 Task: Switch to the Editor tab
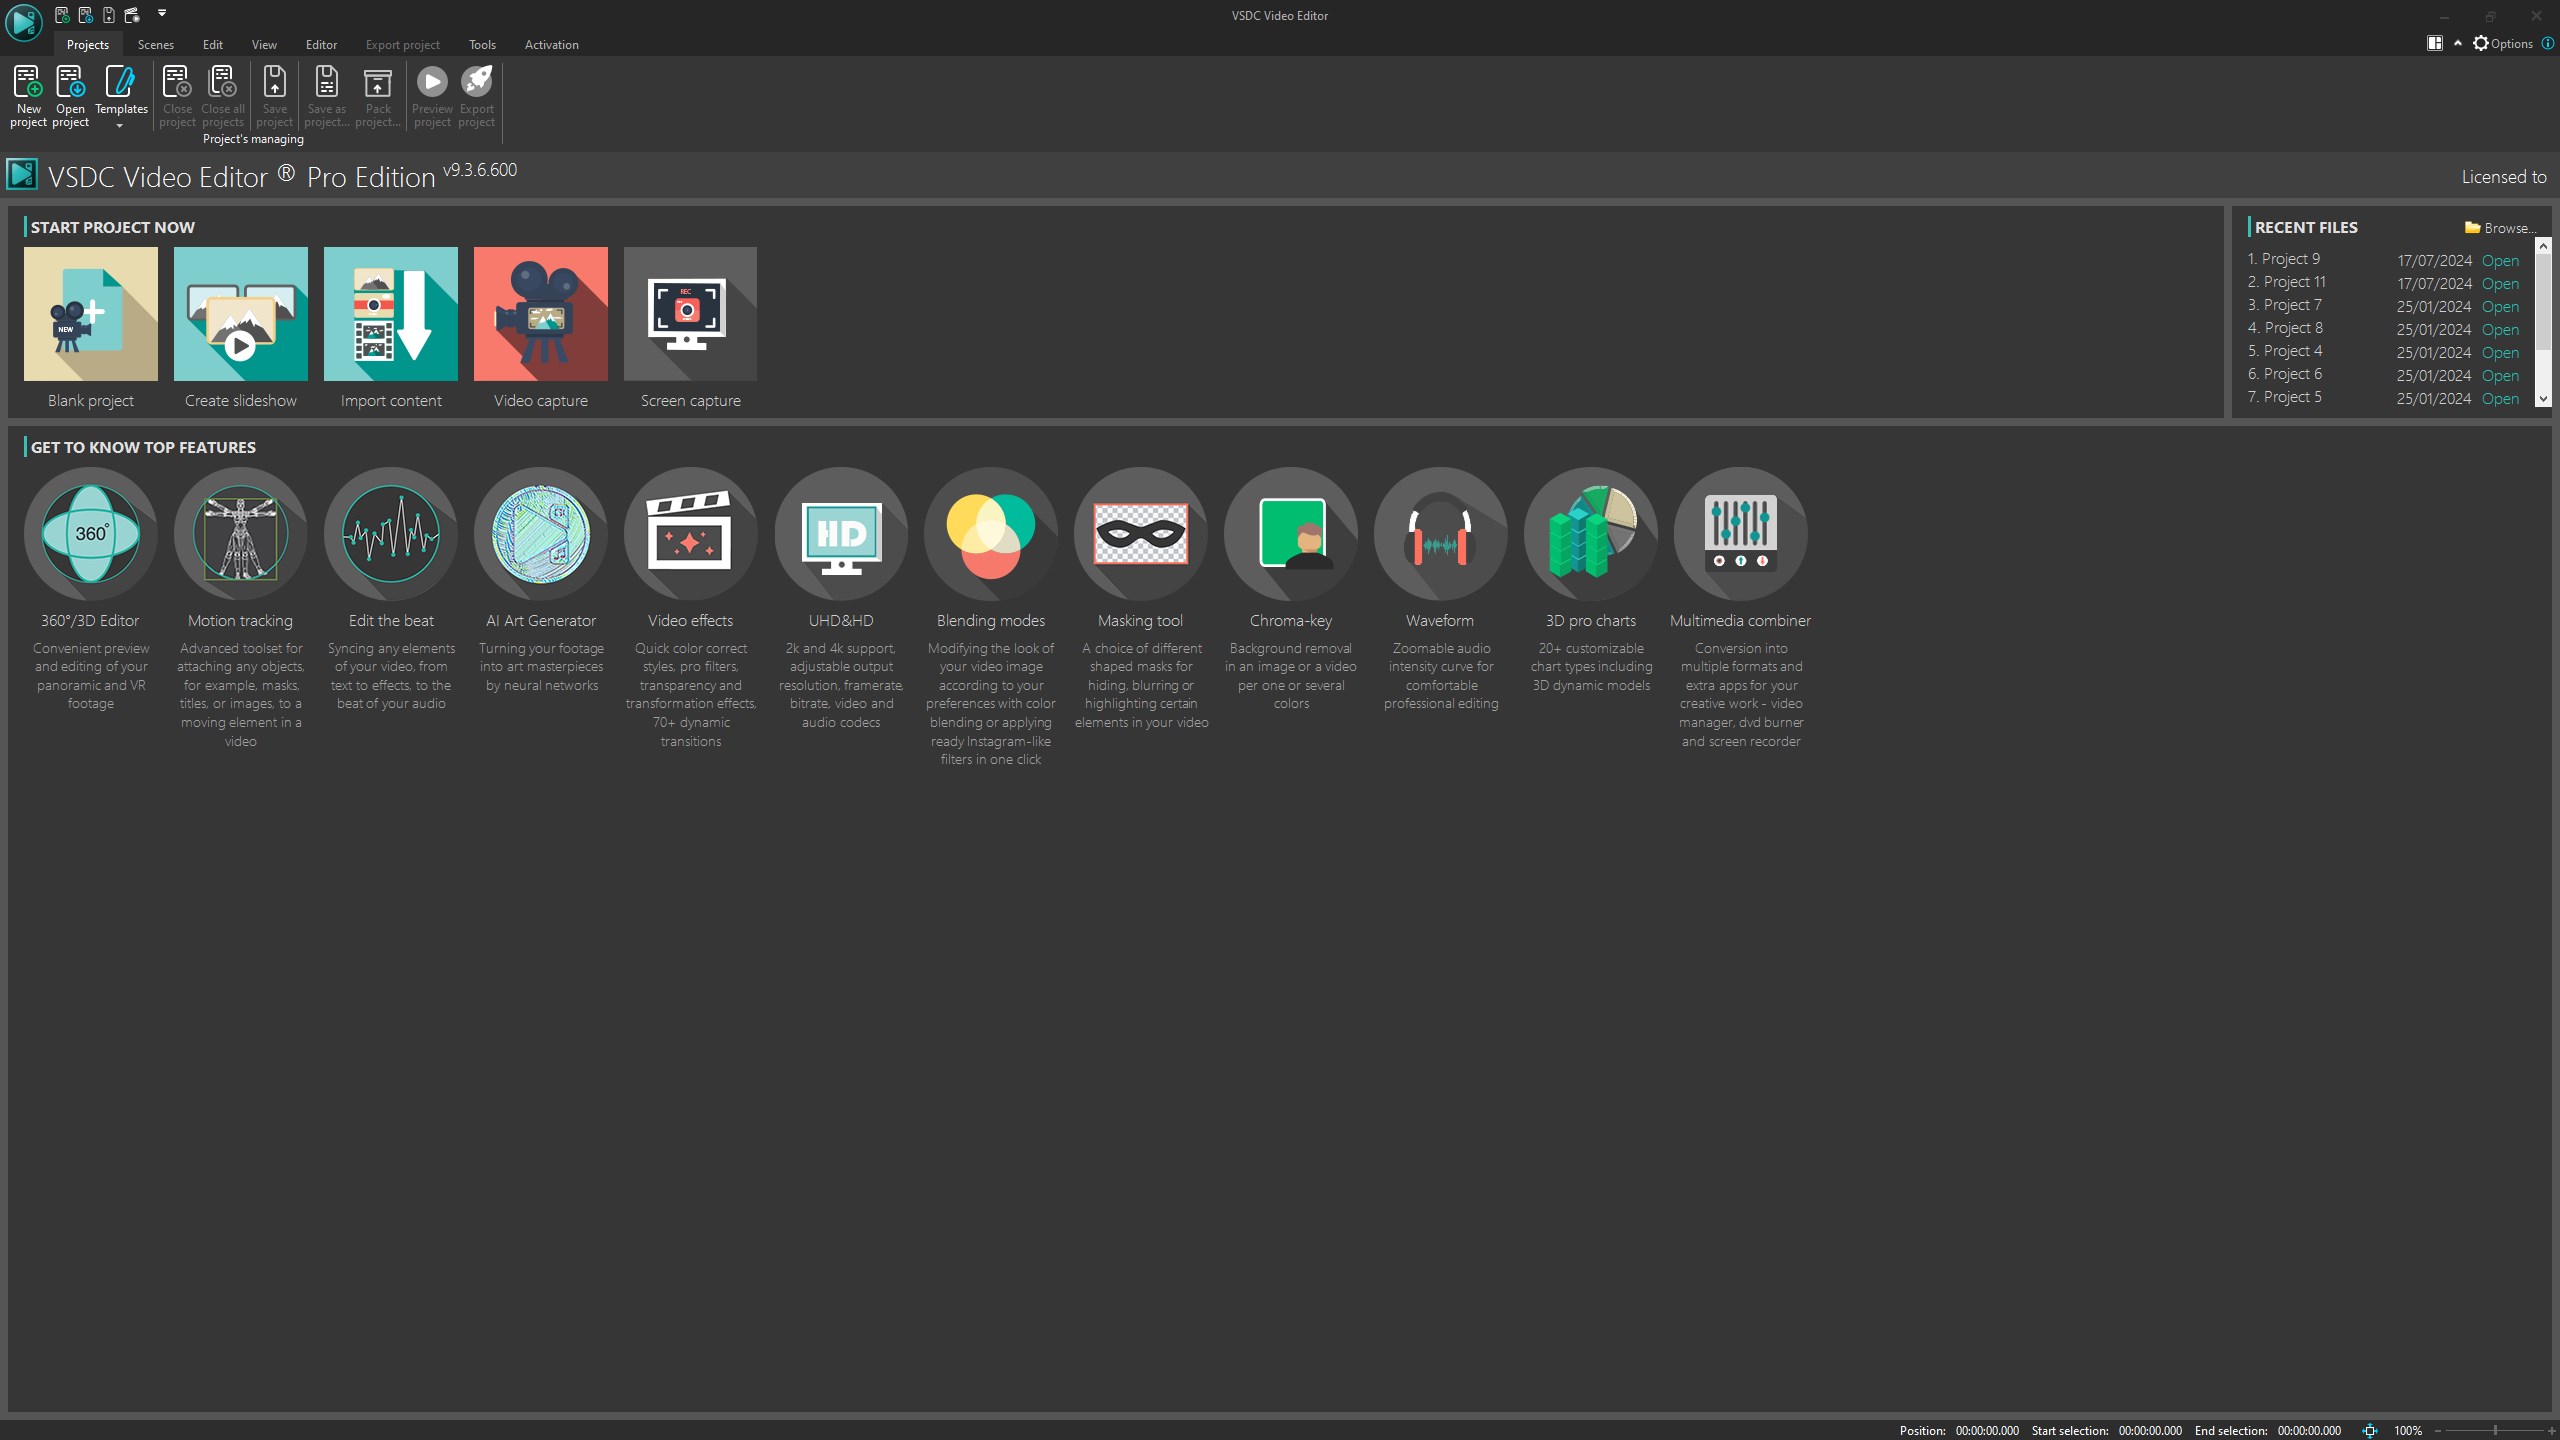[321, 44]
